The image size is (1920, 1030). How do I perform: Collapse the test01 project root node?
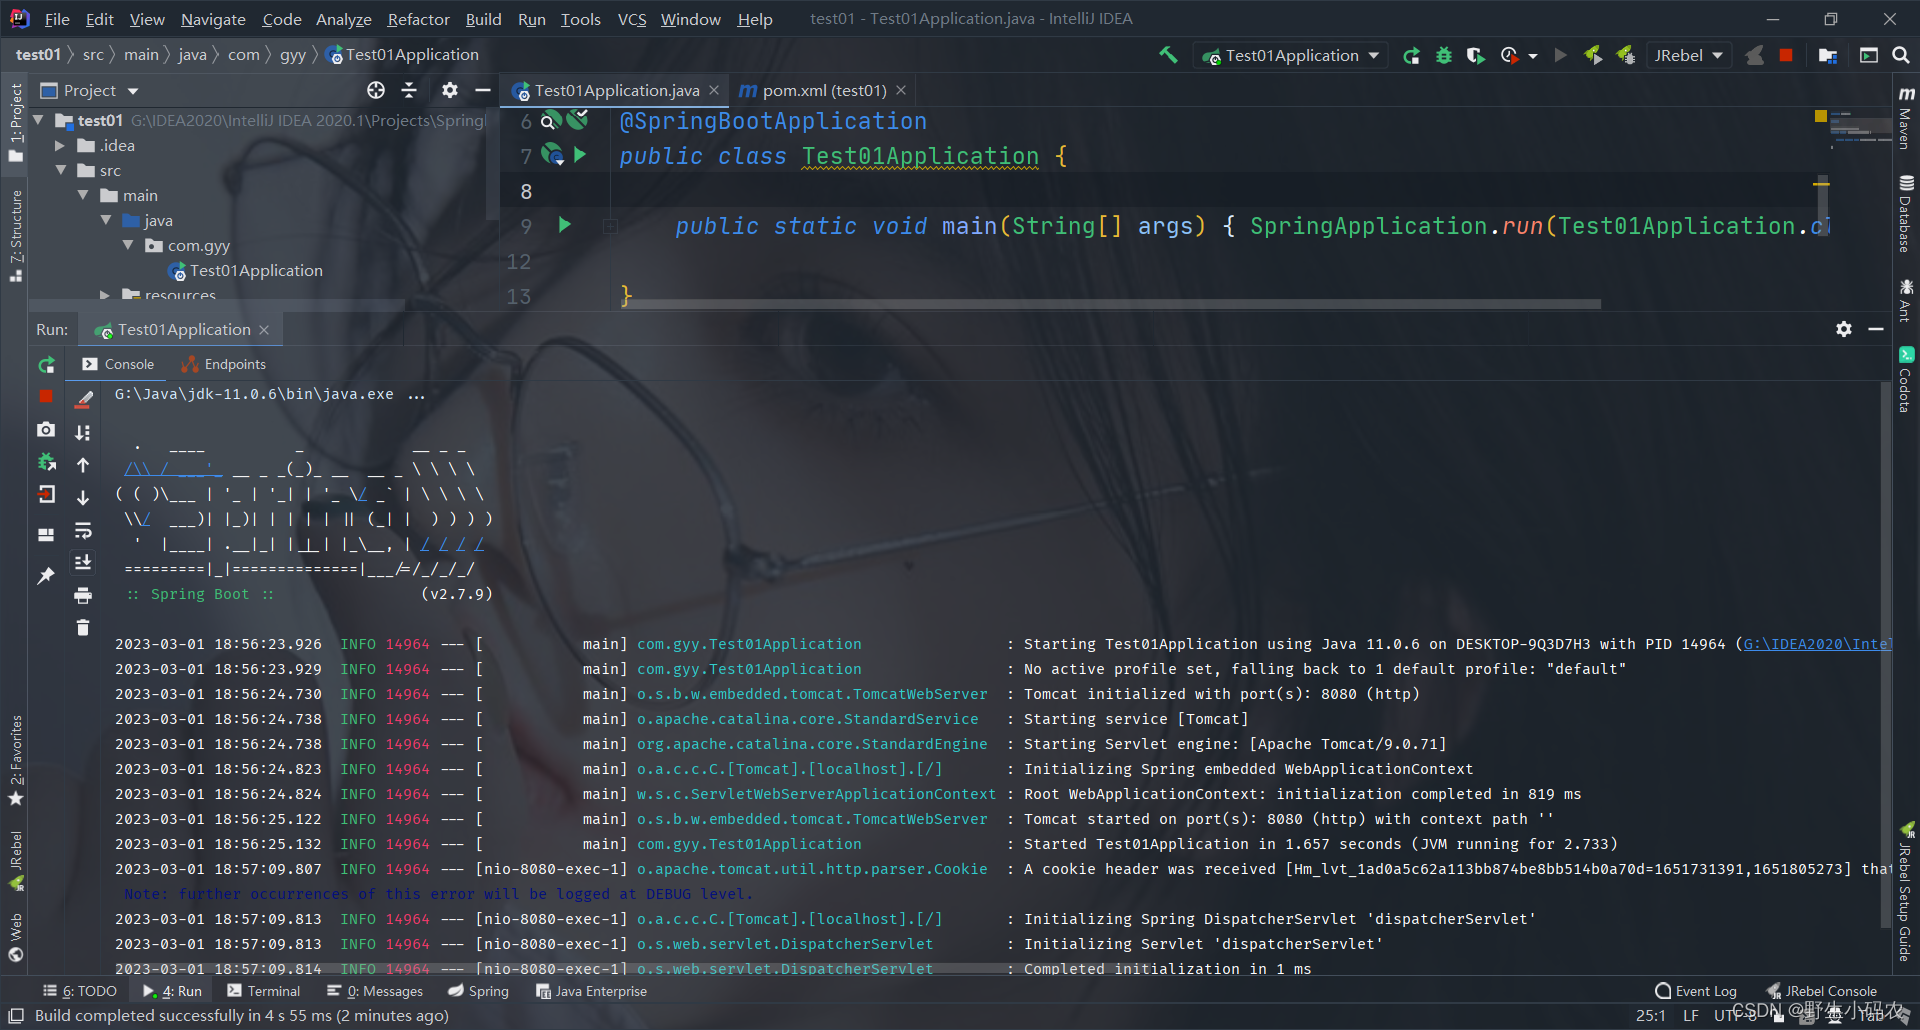39,120
